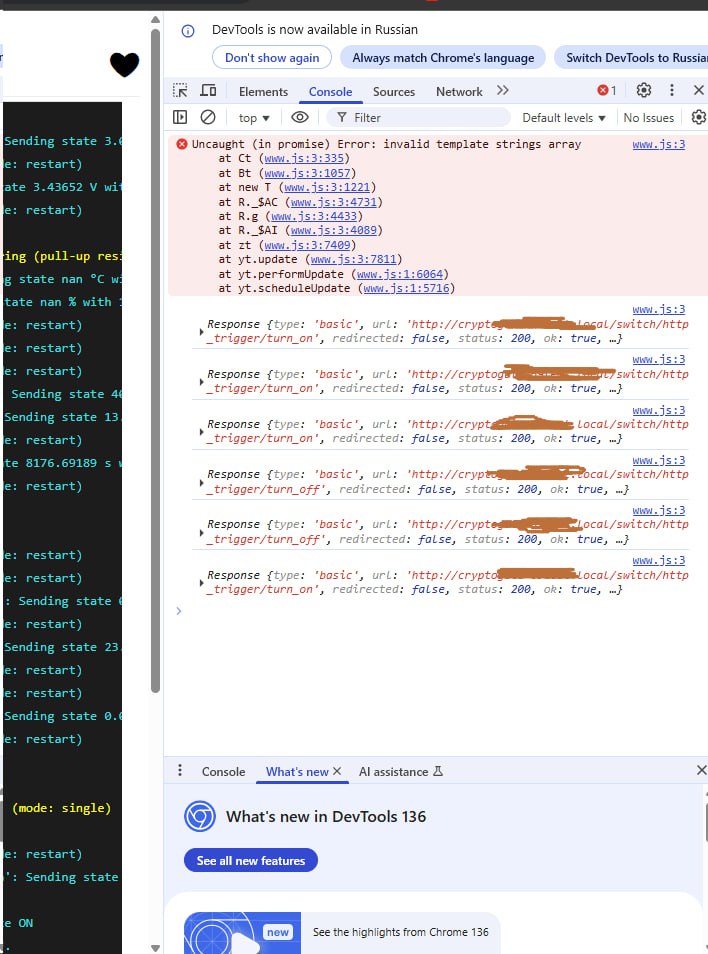Show more DevTools tabs chevron
Viewport: 708px width, 954px height.
click(x=502, y=91)
